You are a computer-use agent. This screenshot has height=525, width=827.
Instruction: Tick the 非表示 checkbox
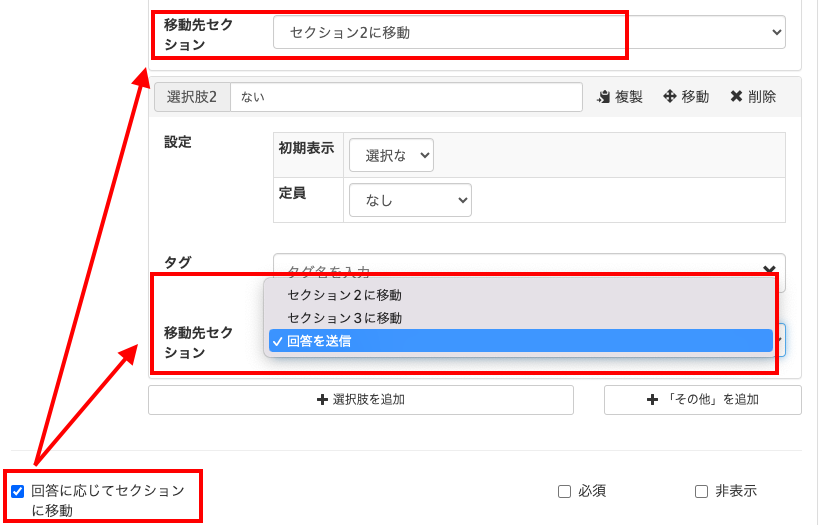pos(701,491)
